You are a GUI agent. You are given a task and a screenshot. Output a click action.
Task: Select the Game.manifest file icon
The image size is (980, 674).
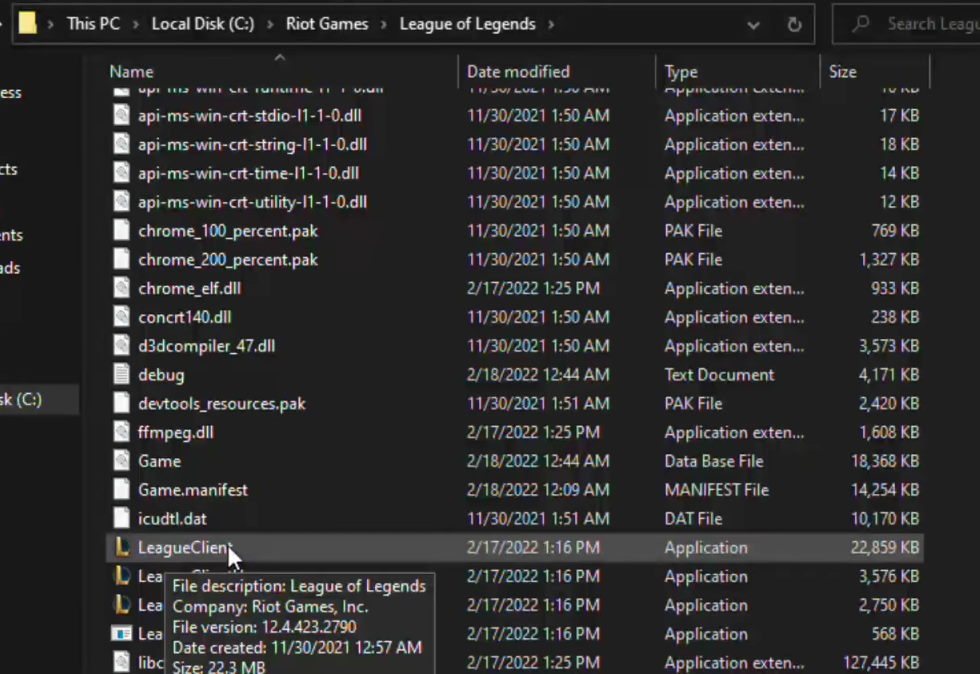tap(122, 489)
